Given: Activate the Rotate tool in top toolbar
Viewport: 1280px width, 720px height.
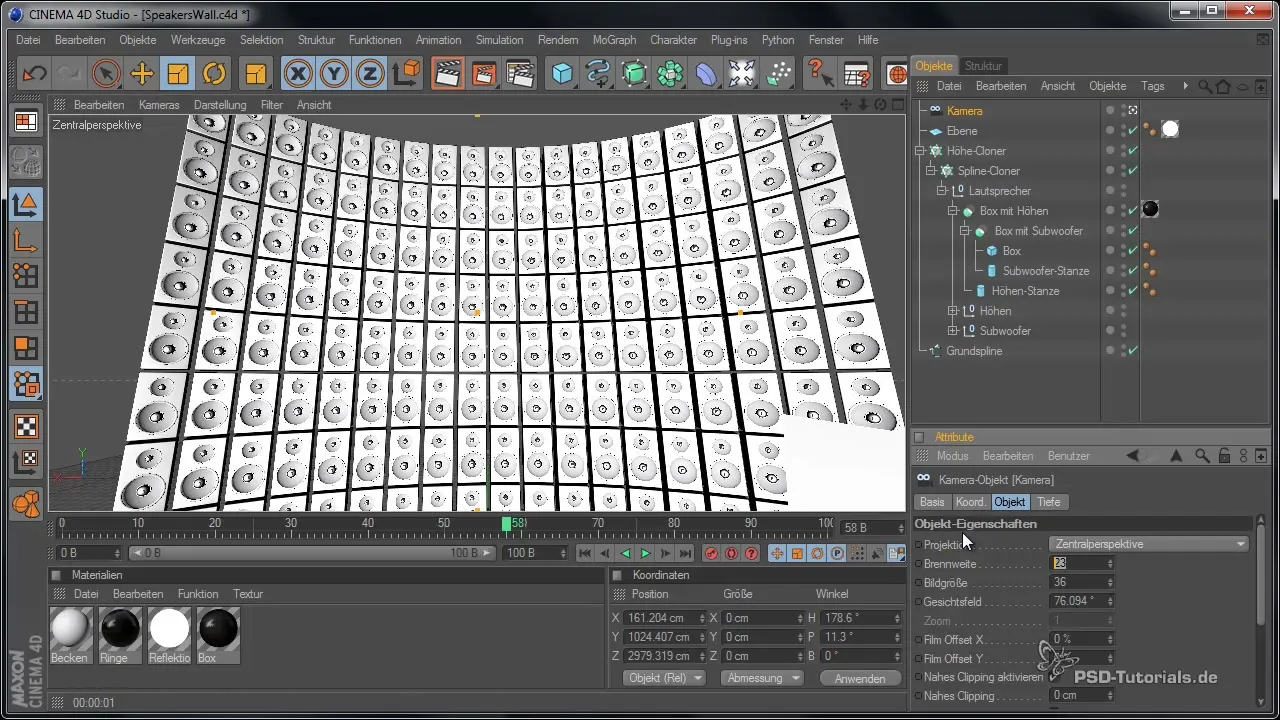Looking at the screenshot, I should click(214, 74).
